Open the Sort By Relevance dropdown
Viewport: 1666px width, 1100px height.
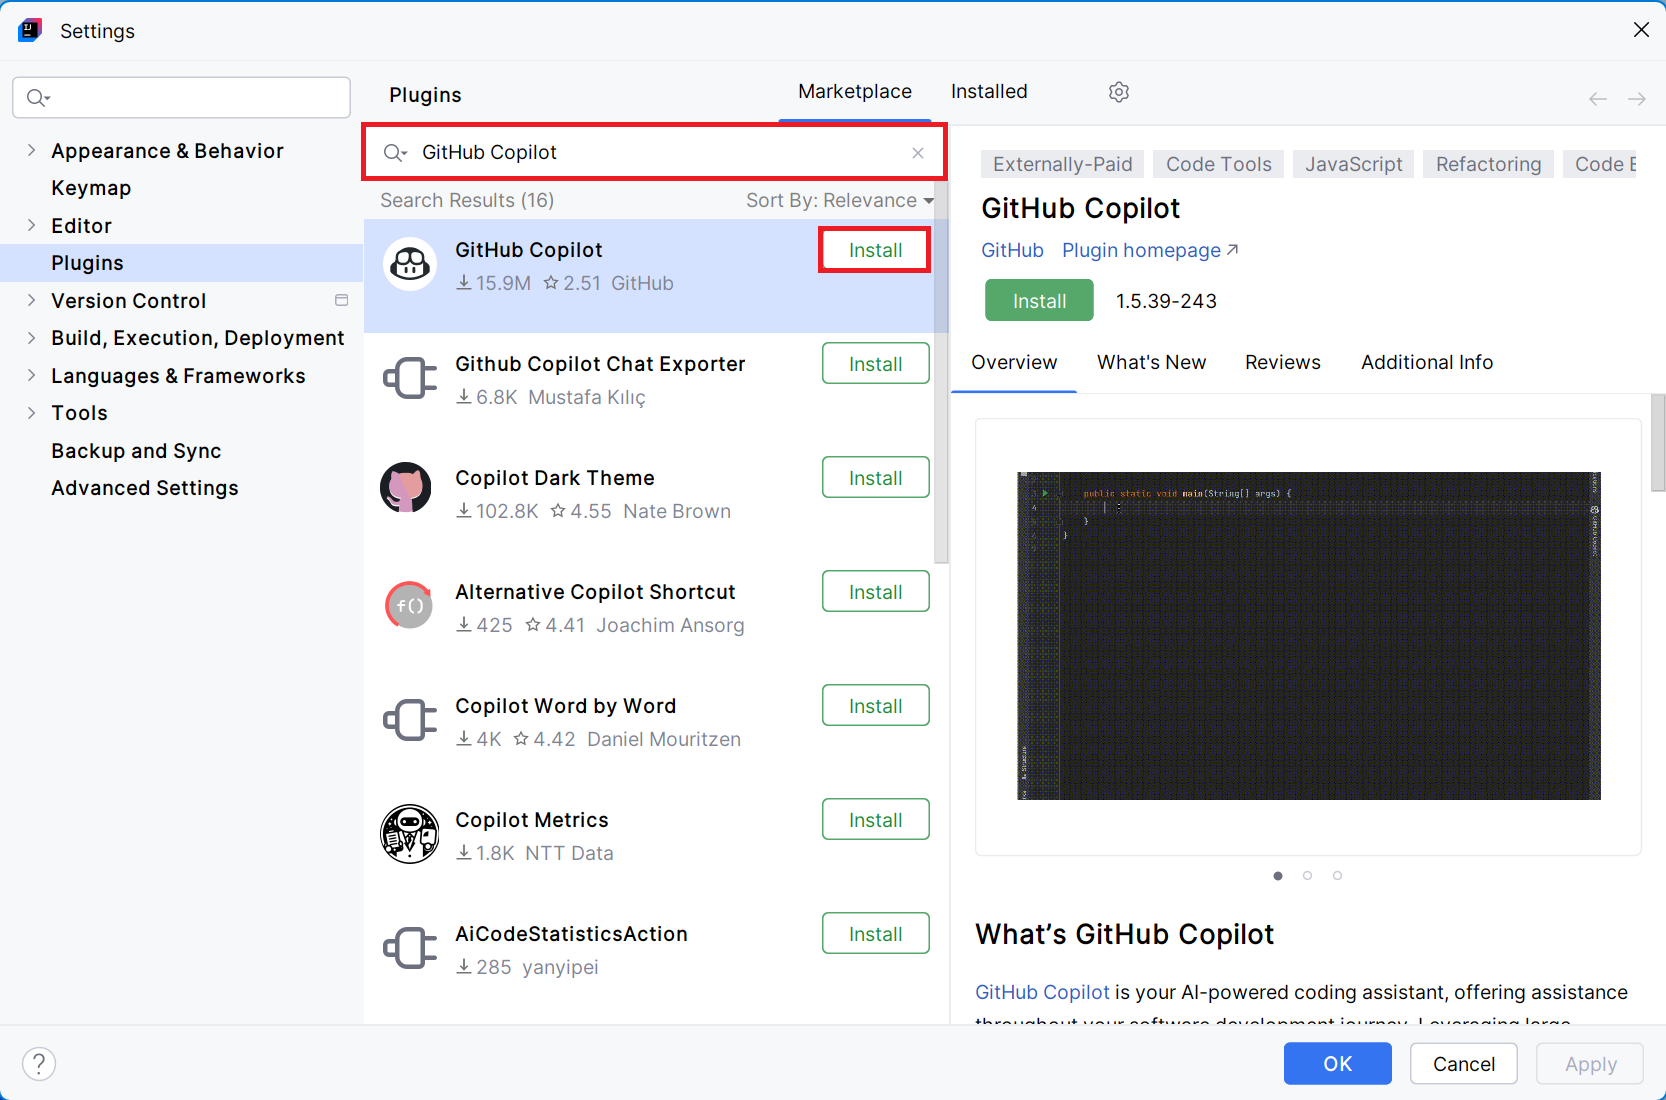(x=839, y=201)
